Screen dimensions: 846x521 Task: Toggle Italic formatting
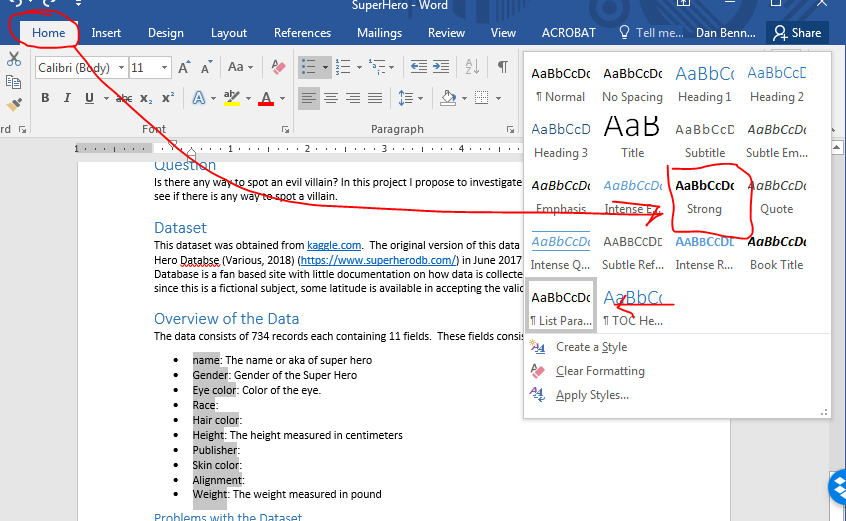[67, 98]
